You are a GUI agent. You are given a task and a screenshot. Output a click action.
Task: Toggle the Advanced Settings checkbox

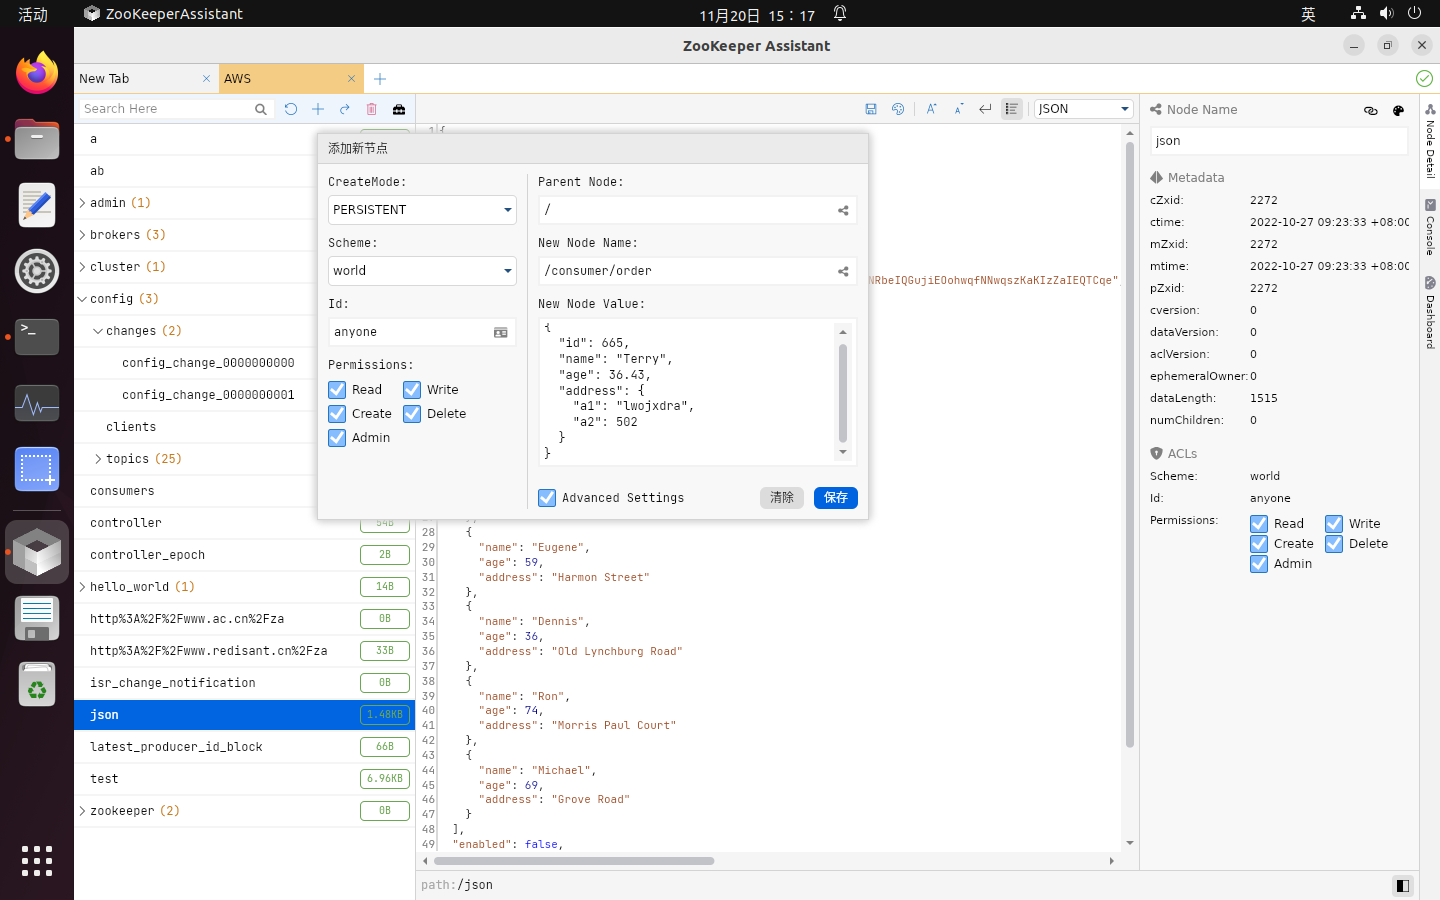[x=547, y=498]
